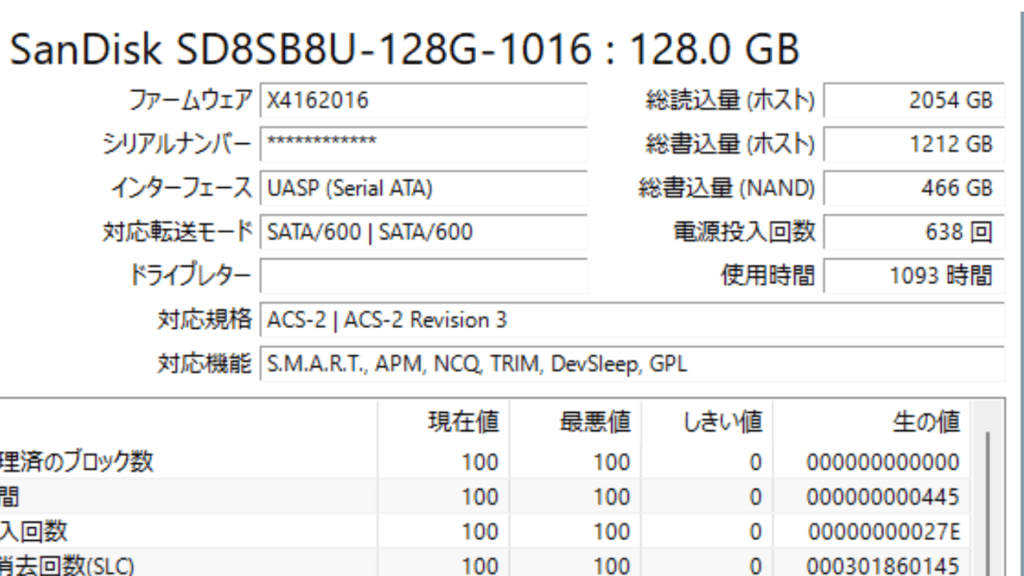Click the 総書込量 (NAND) label
This screenshot has width=1024, height=576.
tap(727, 188)
